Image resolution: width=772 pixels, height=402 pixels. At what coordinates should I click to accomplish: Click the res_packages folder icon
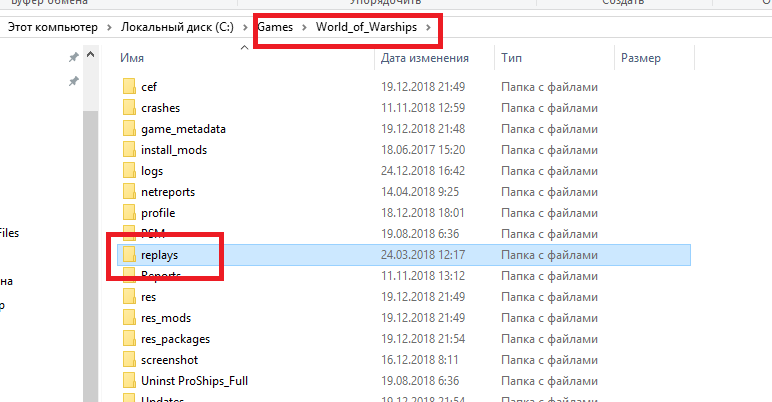pyautogui.click(x=129, y=339)
